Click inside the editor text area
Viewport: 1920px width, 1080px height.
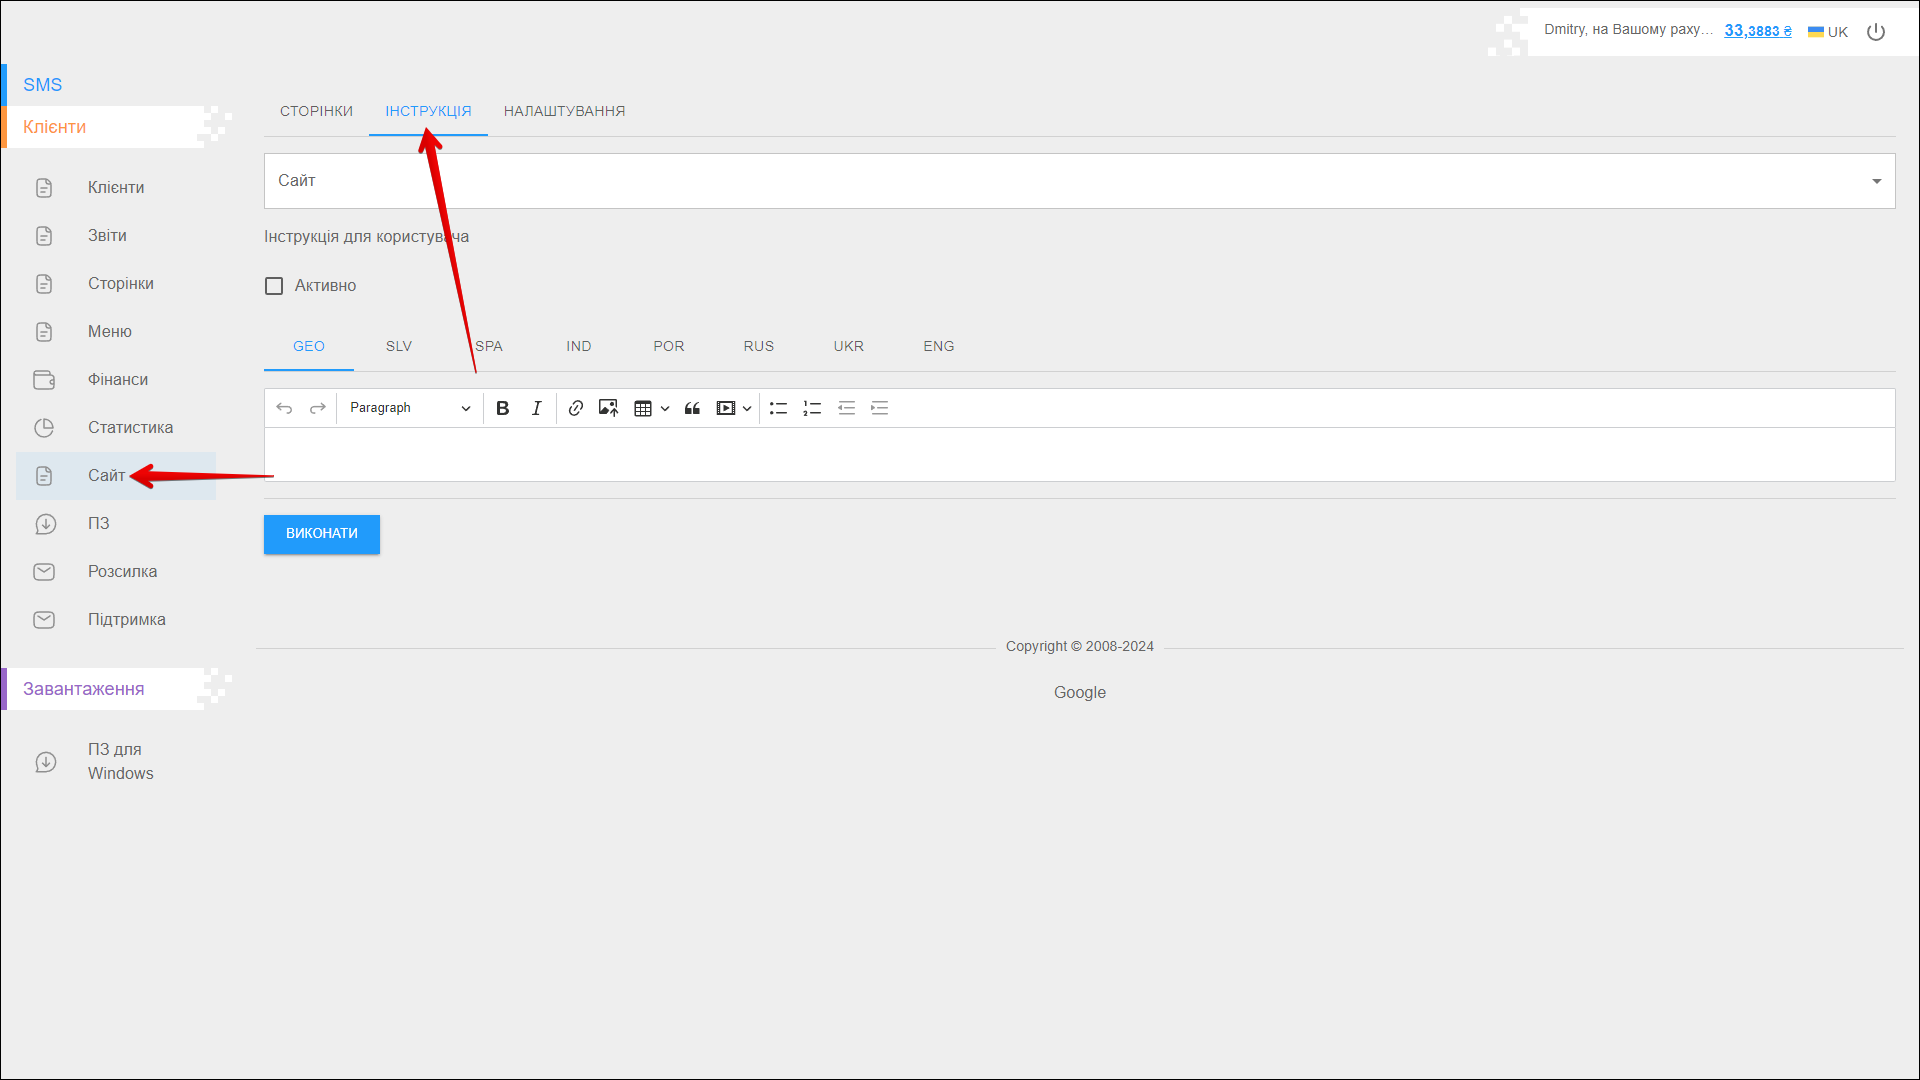click(x=1079, y=455)
